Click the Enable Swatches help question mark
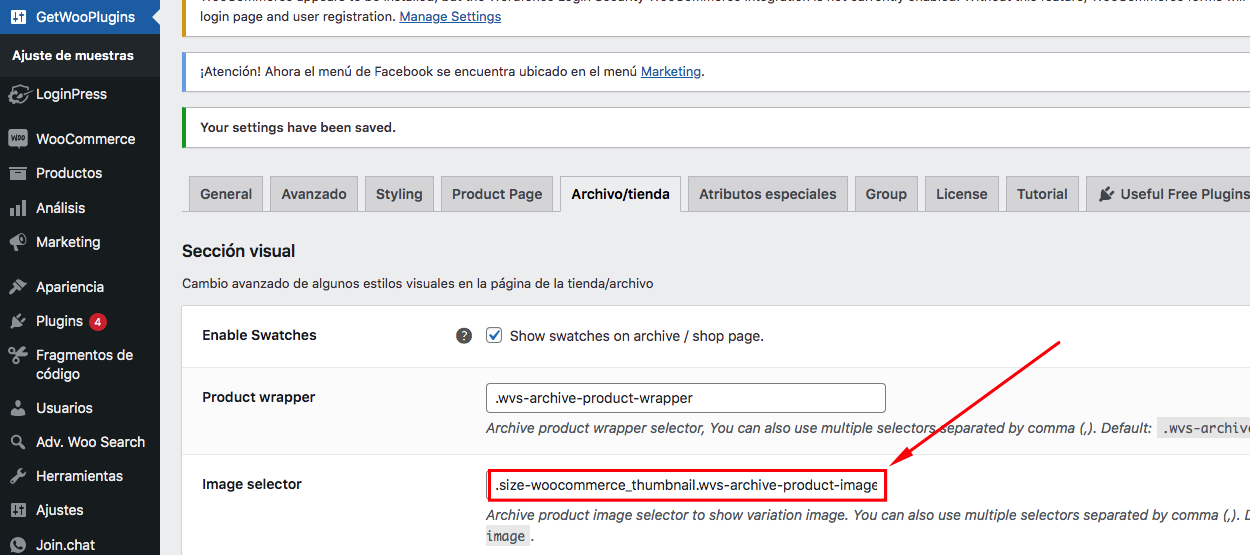 point(464,336)
